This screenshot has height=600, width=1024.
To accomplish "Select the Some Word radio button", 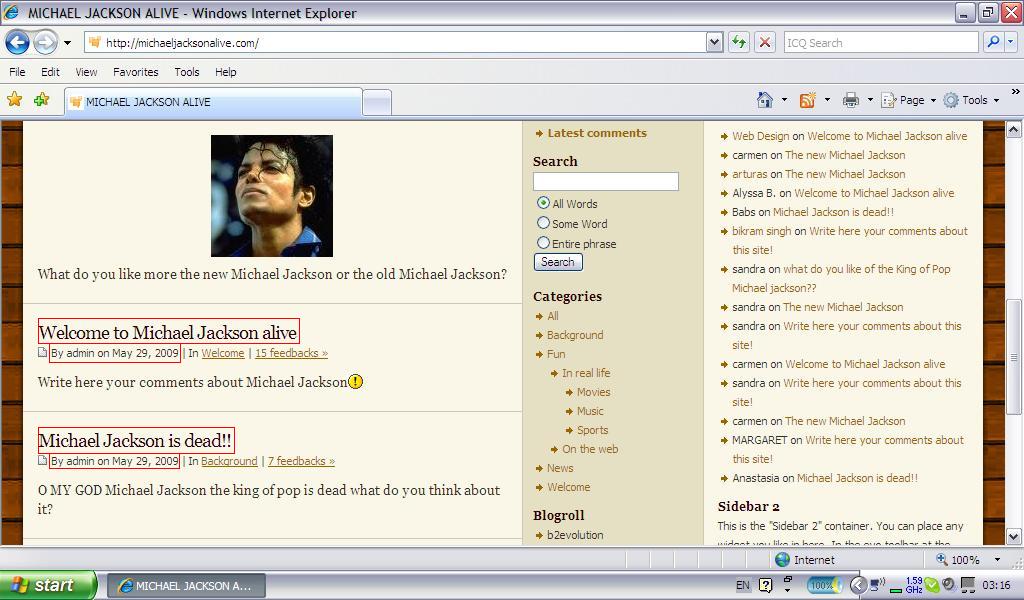I will point(543,223).
